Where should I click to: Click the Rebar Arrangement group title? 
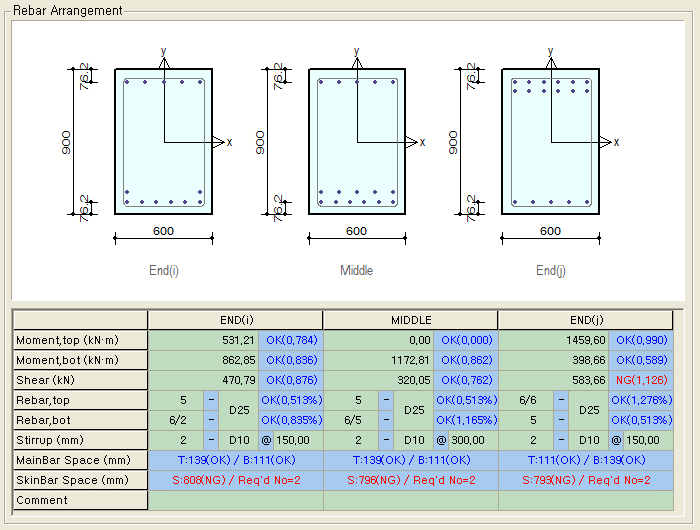67,10
